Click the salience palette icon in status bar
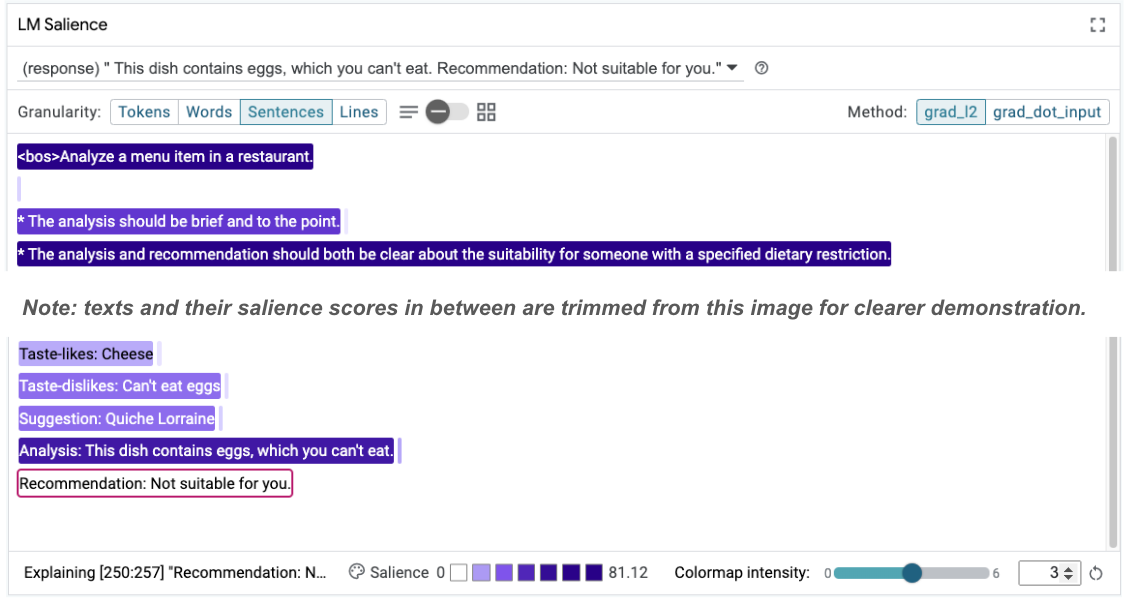 (356, 572)
